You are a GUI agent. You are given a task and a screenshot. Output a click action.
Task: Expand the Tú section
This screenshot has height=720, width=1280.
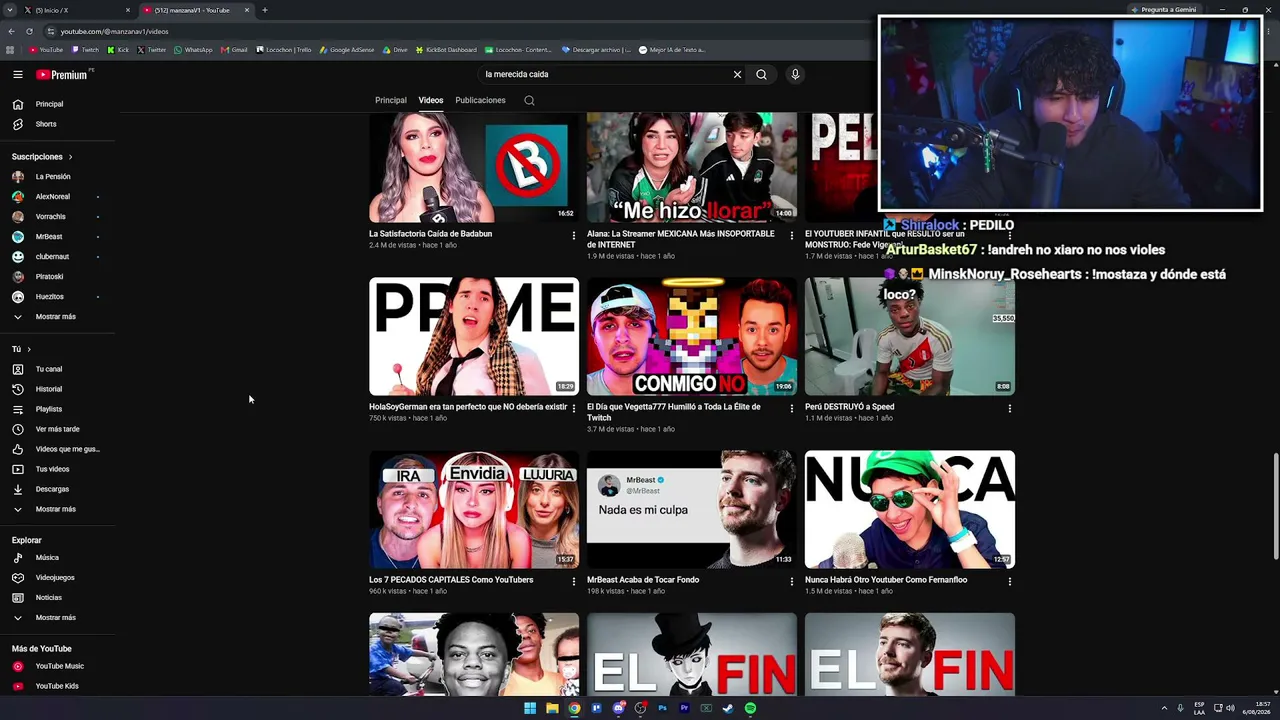pyautogui.click(x=22, y=349)
